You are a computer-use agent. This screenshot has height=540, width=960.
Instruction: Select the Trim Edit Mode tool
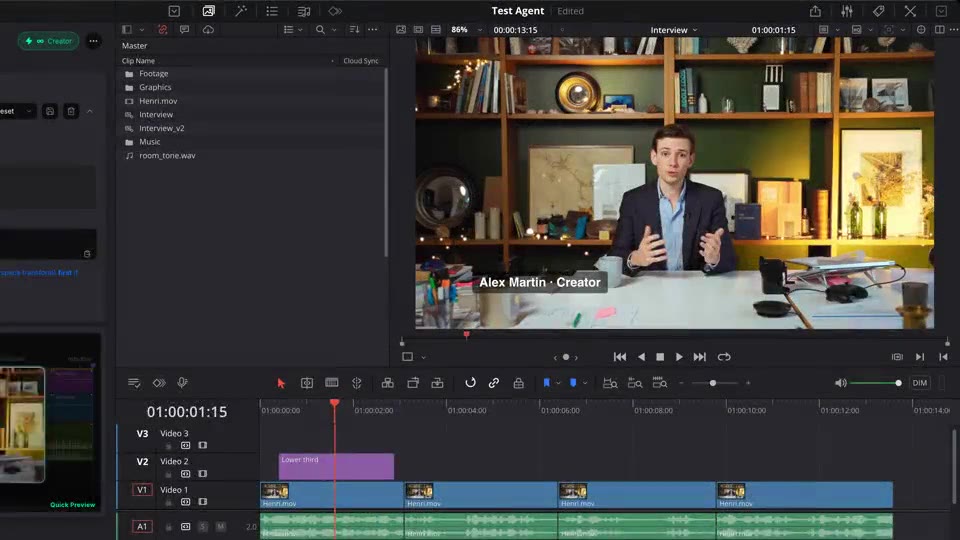click(307, 383)
